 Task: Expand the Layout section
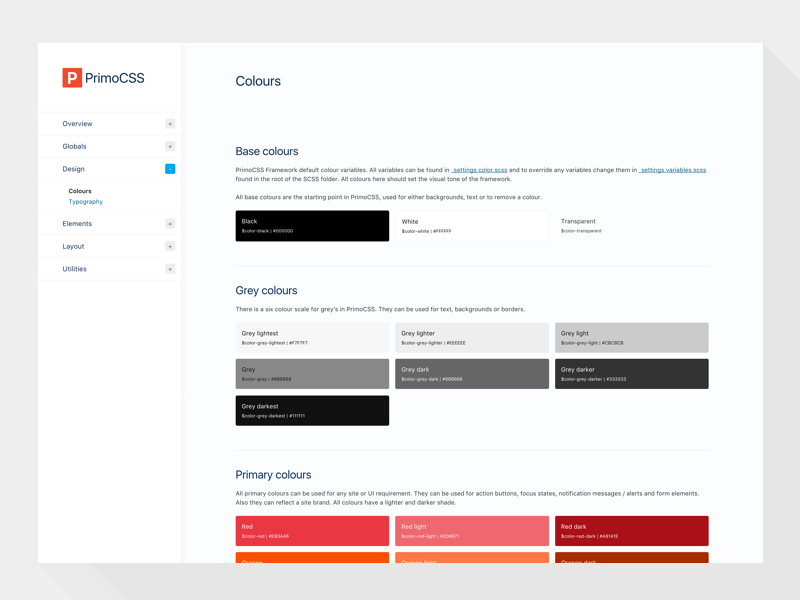[x=170, y=246]
